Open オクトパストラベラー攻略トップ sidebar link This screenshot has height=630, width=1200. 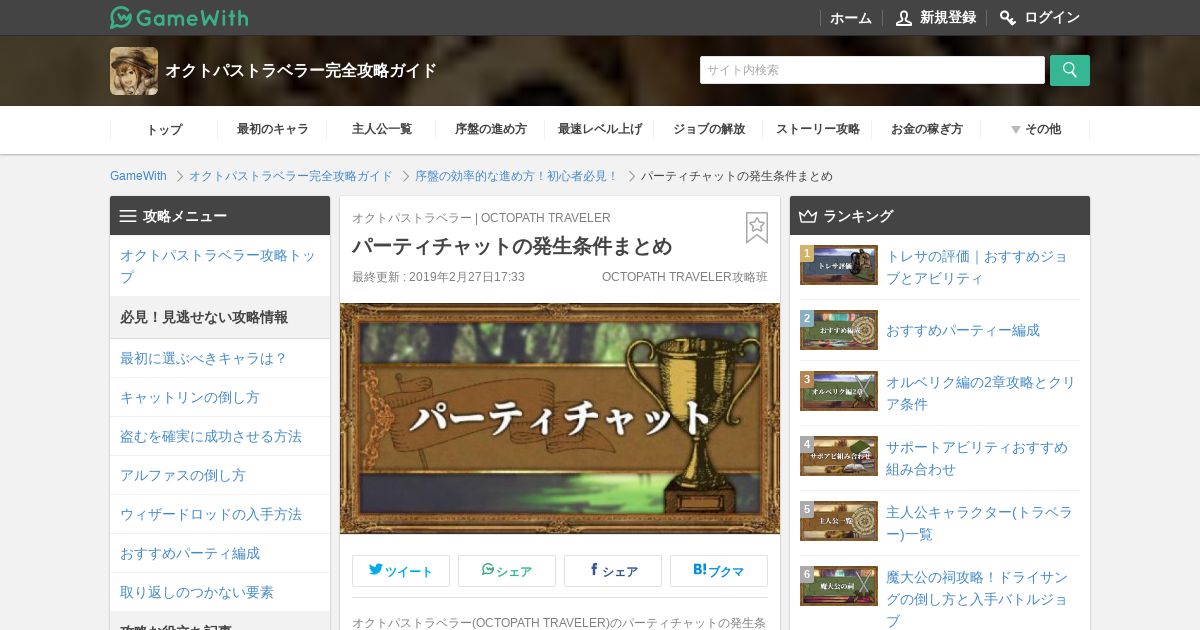[218, 266]
